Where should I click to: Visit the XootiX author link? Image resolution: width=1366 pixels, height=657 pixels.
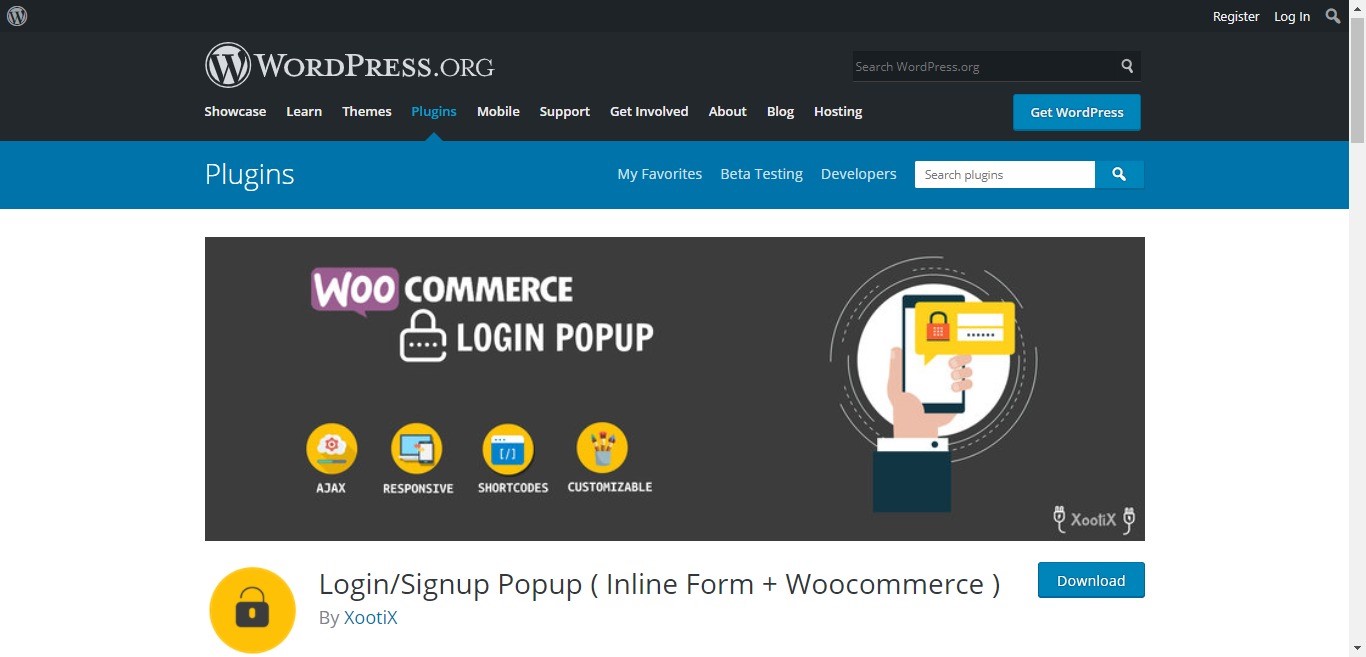pos(371,618)
